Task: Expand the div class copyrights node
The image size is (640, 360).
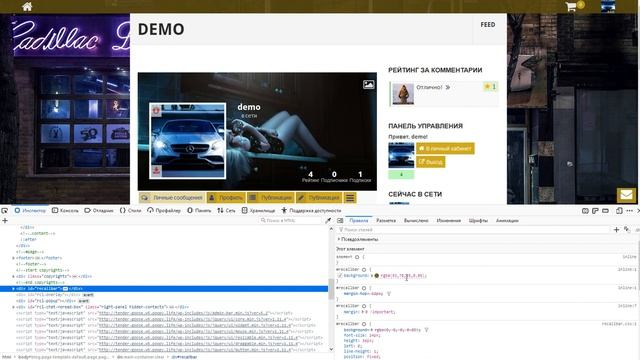Action: pyautogui.click(x=13, y=276)
